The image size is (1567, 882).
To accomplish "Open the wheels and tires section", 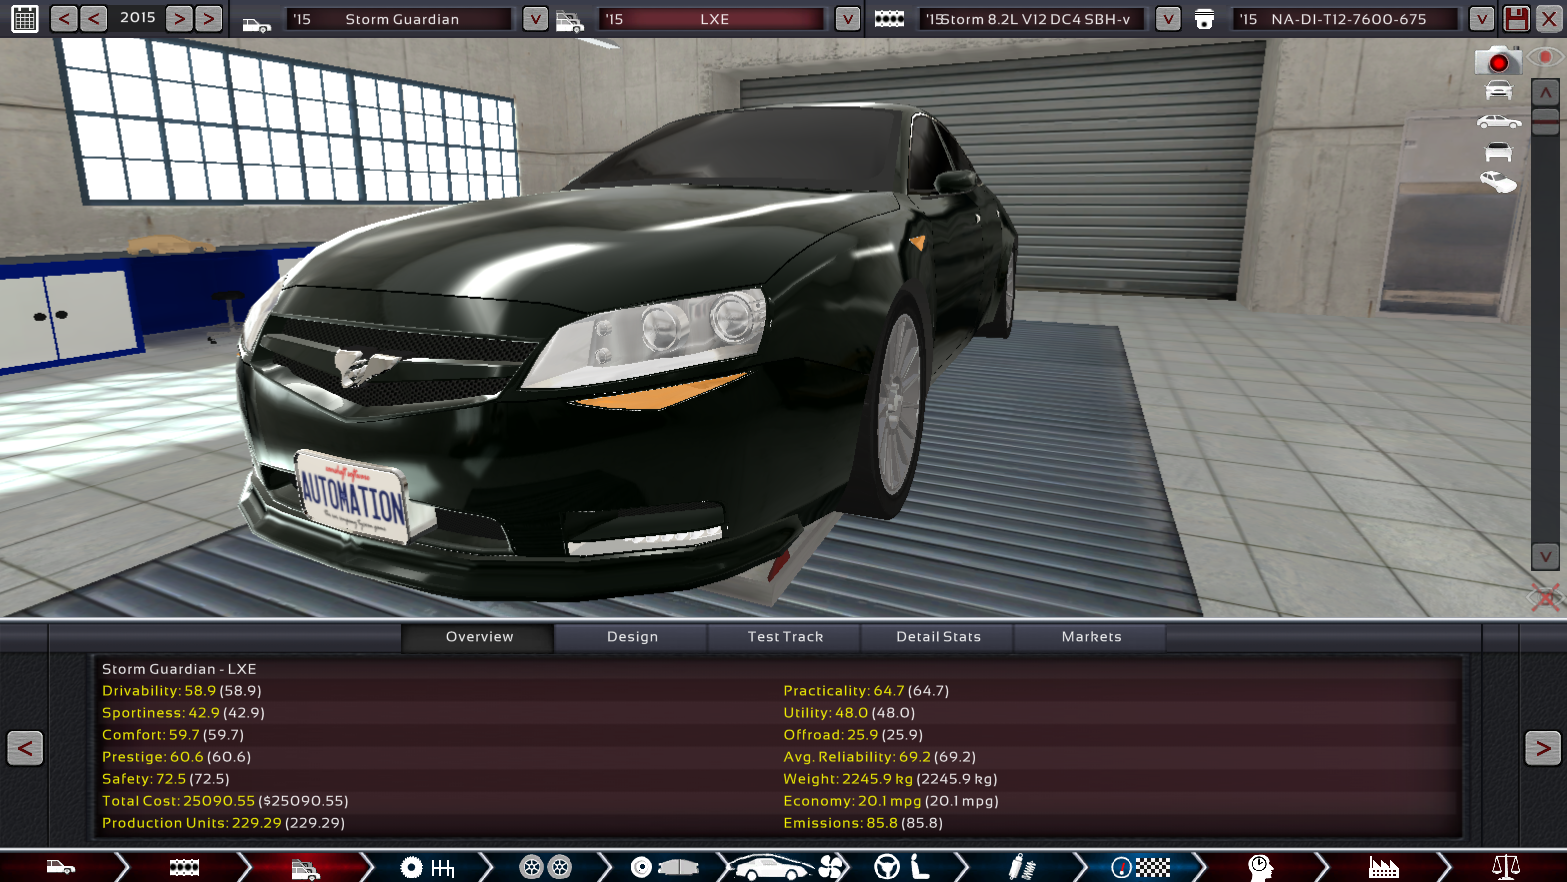I will coord(545,867).
